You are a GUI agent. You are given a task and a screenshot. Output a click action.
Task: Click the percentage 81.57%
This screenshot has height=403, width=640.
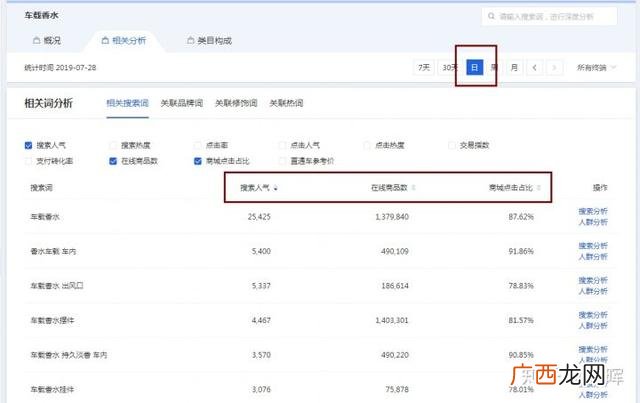(521, 321)
